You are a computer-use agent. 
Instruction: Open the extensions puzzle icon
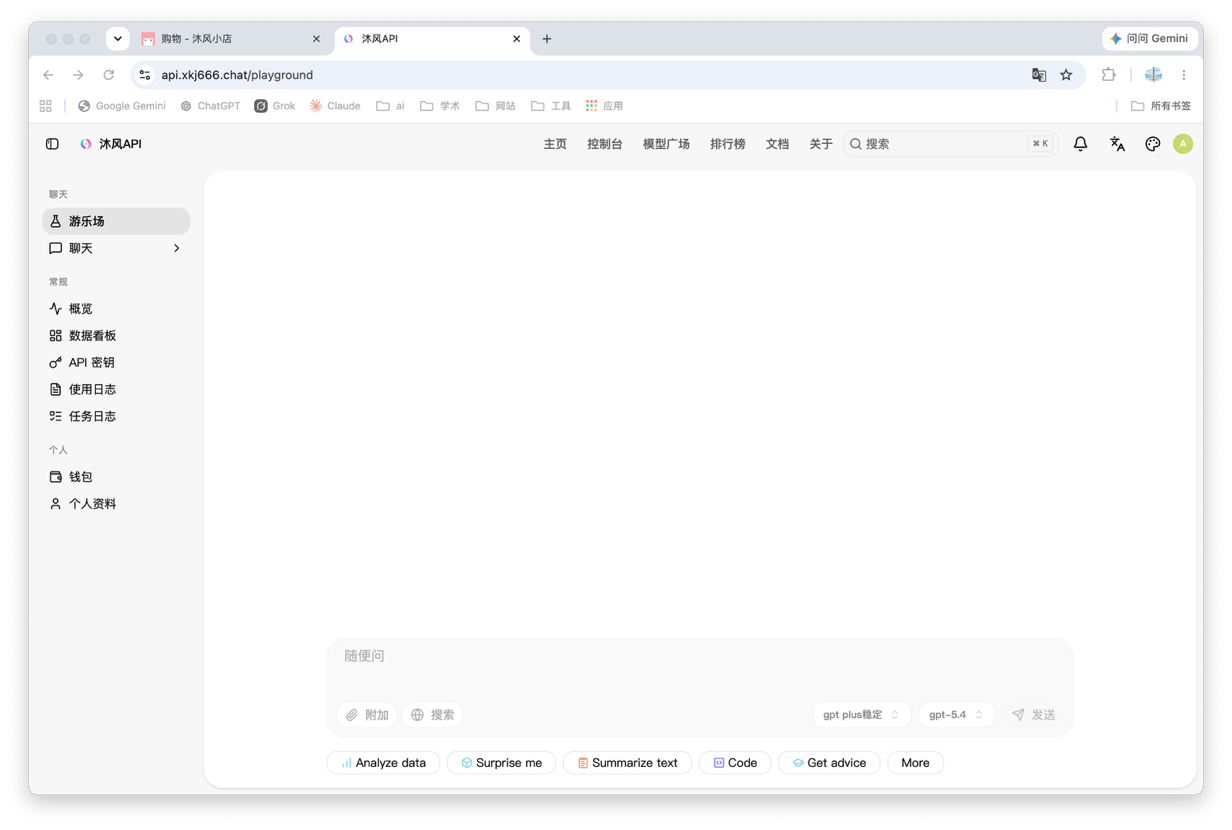1108,75
